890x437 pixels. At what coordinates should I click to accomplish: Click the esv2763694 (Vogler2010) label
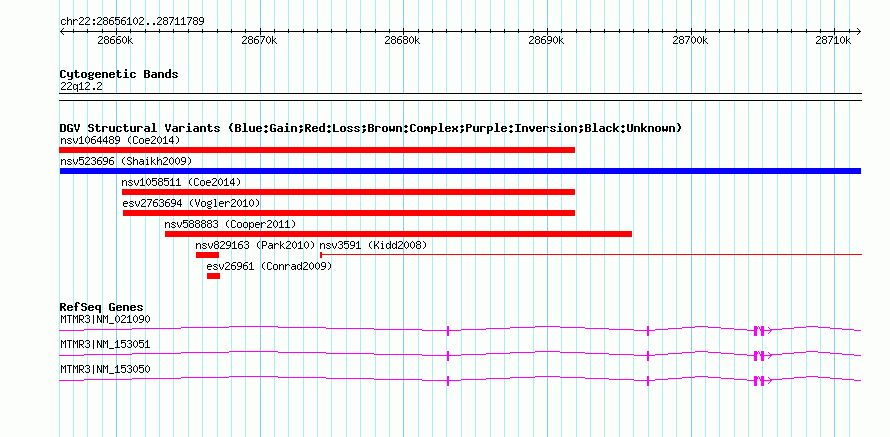[x=191, y=203]
